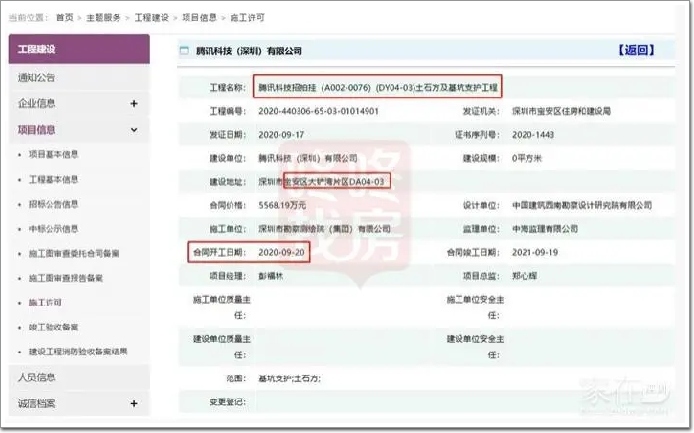Click the plus icon next to 企业信息
Viewport: 694px width, 433px height.
(x=134, y=104)
